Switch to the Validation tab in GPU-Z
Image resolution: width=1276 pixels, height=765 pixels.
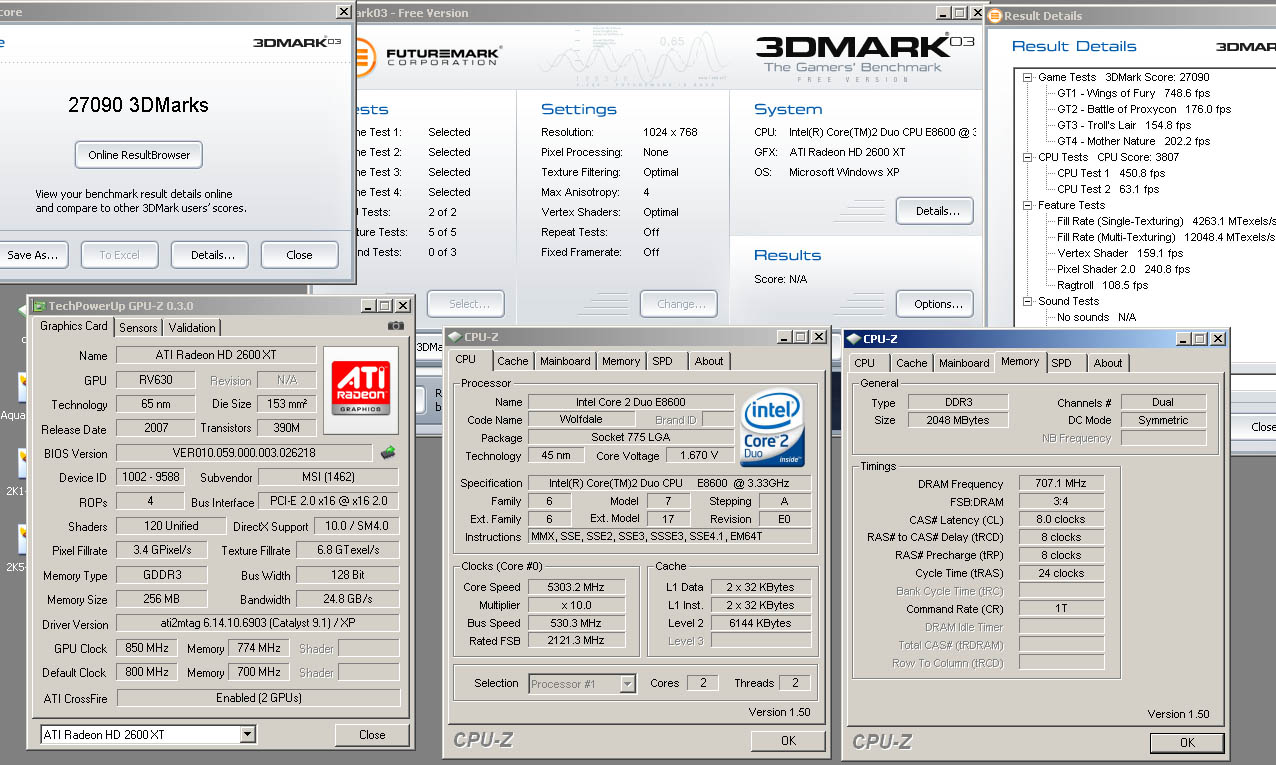coord(192,328)
